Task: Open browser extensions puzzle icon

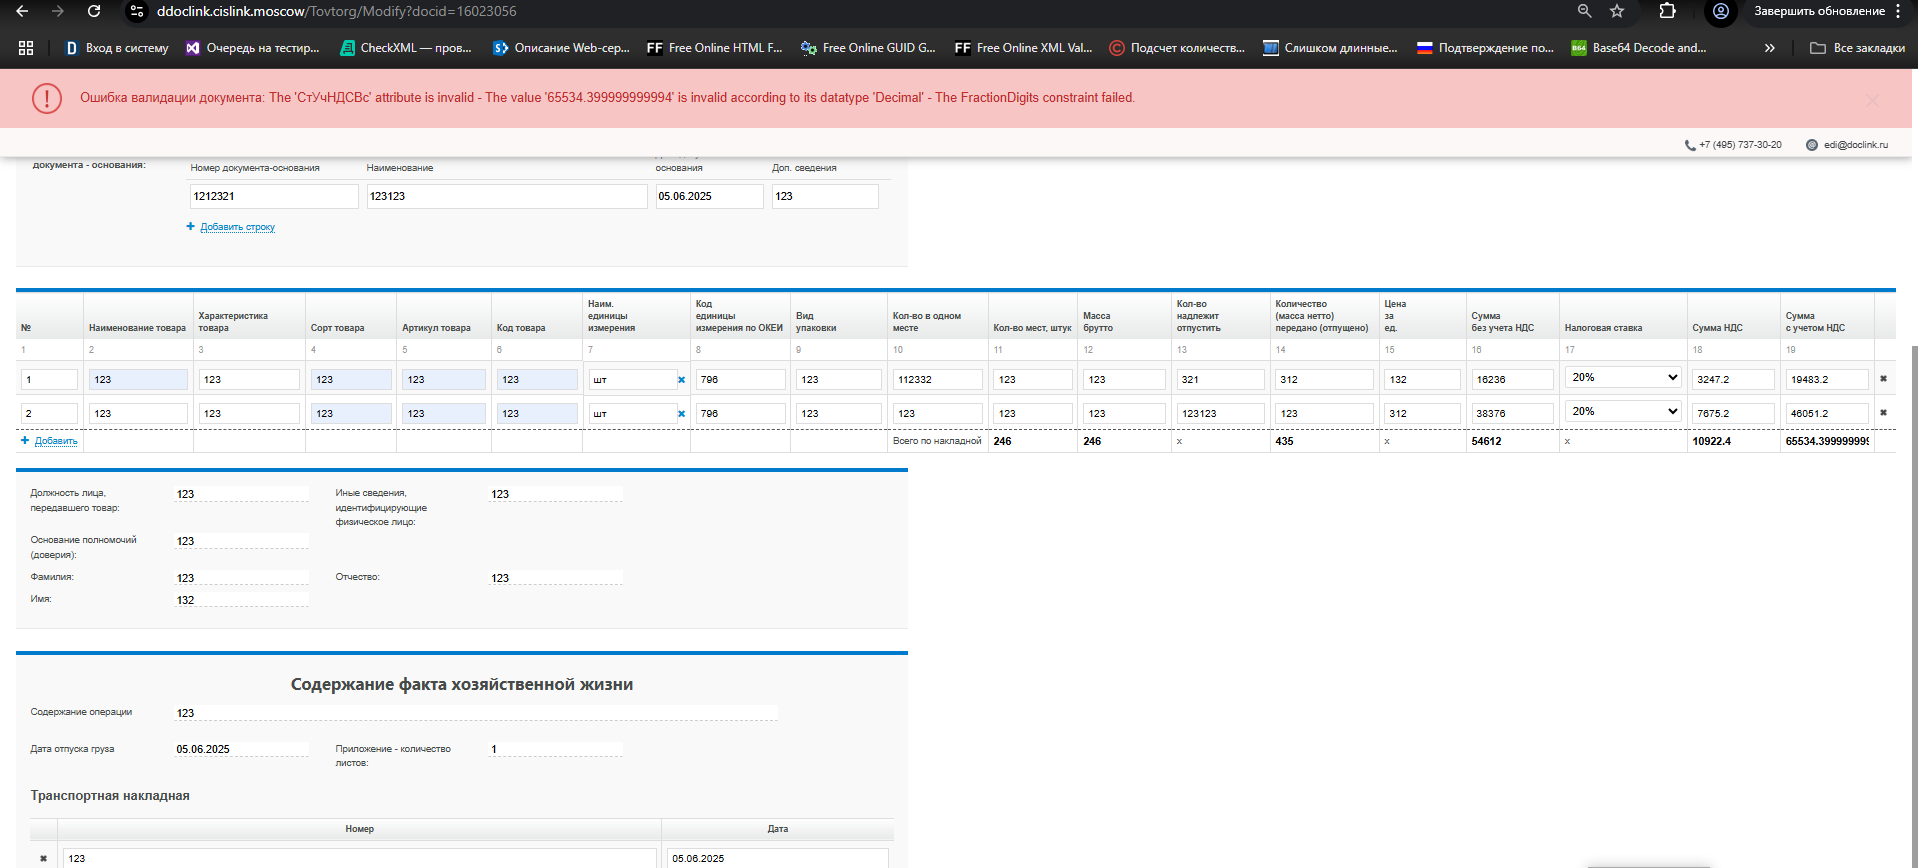Action: 1667,11
